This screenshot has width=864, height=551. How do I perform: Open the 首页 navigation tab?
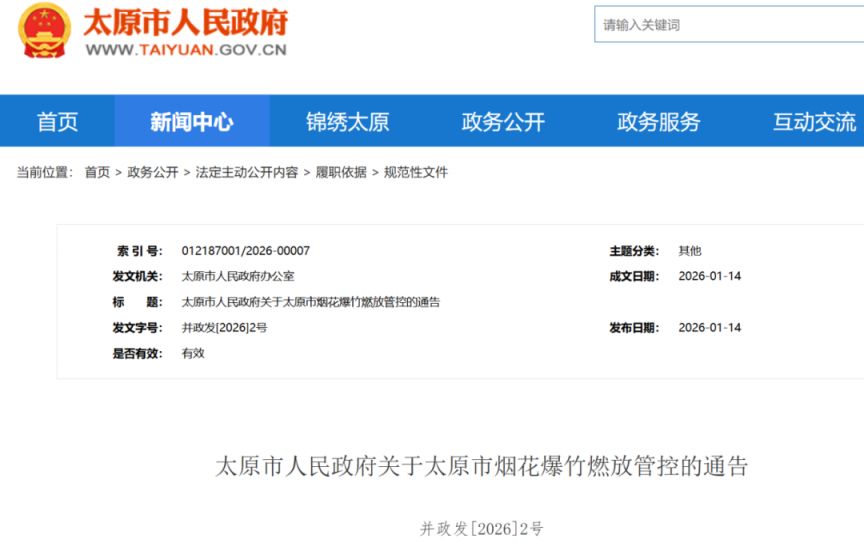[57, 121]
